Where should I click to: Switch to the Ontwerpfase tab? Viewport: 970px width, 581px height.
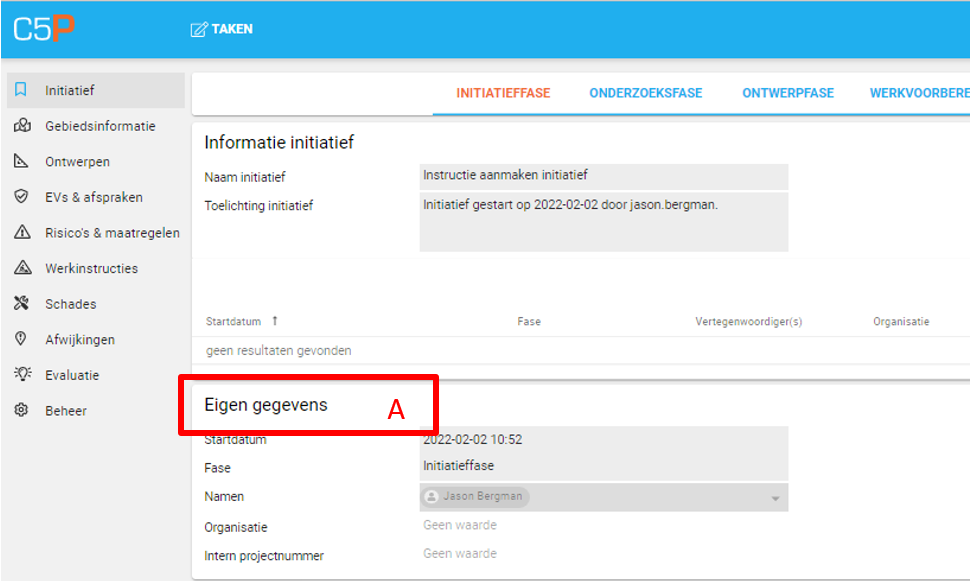(x=787, y=93)
